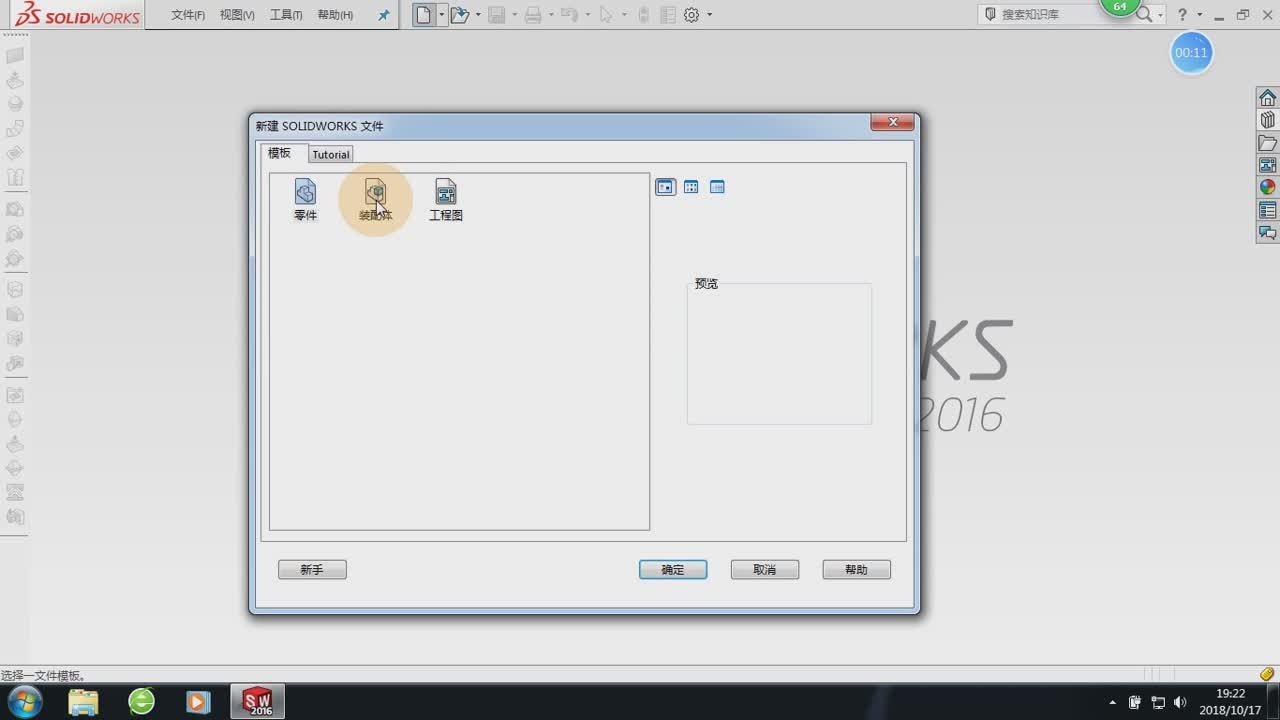
Task: Click the Undo toolbar icon
Action: (569, 15)
